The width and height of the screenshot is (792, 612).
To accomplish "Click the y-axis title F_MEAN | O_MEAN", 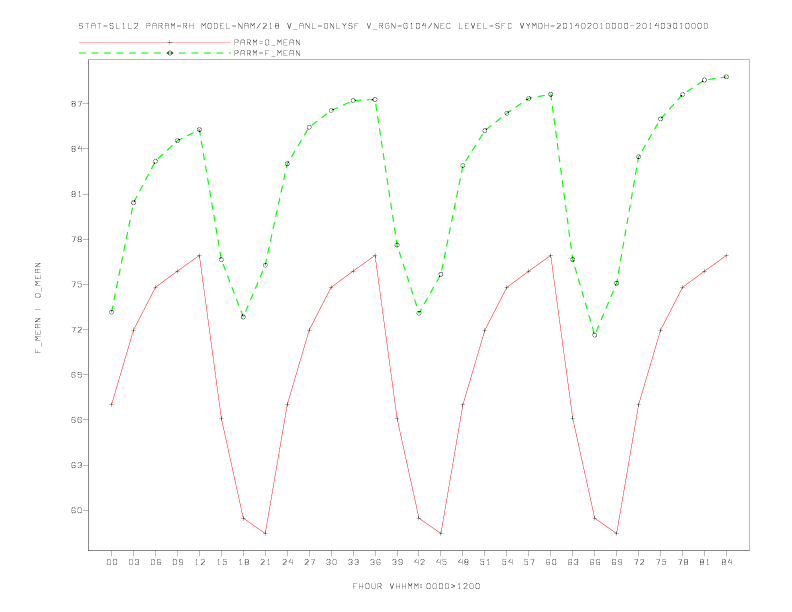I will pos(38,308).
